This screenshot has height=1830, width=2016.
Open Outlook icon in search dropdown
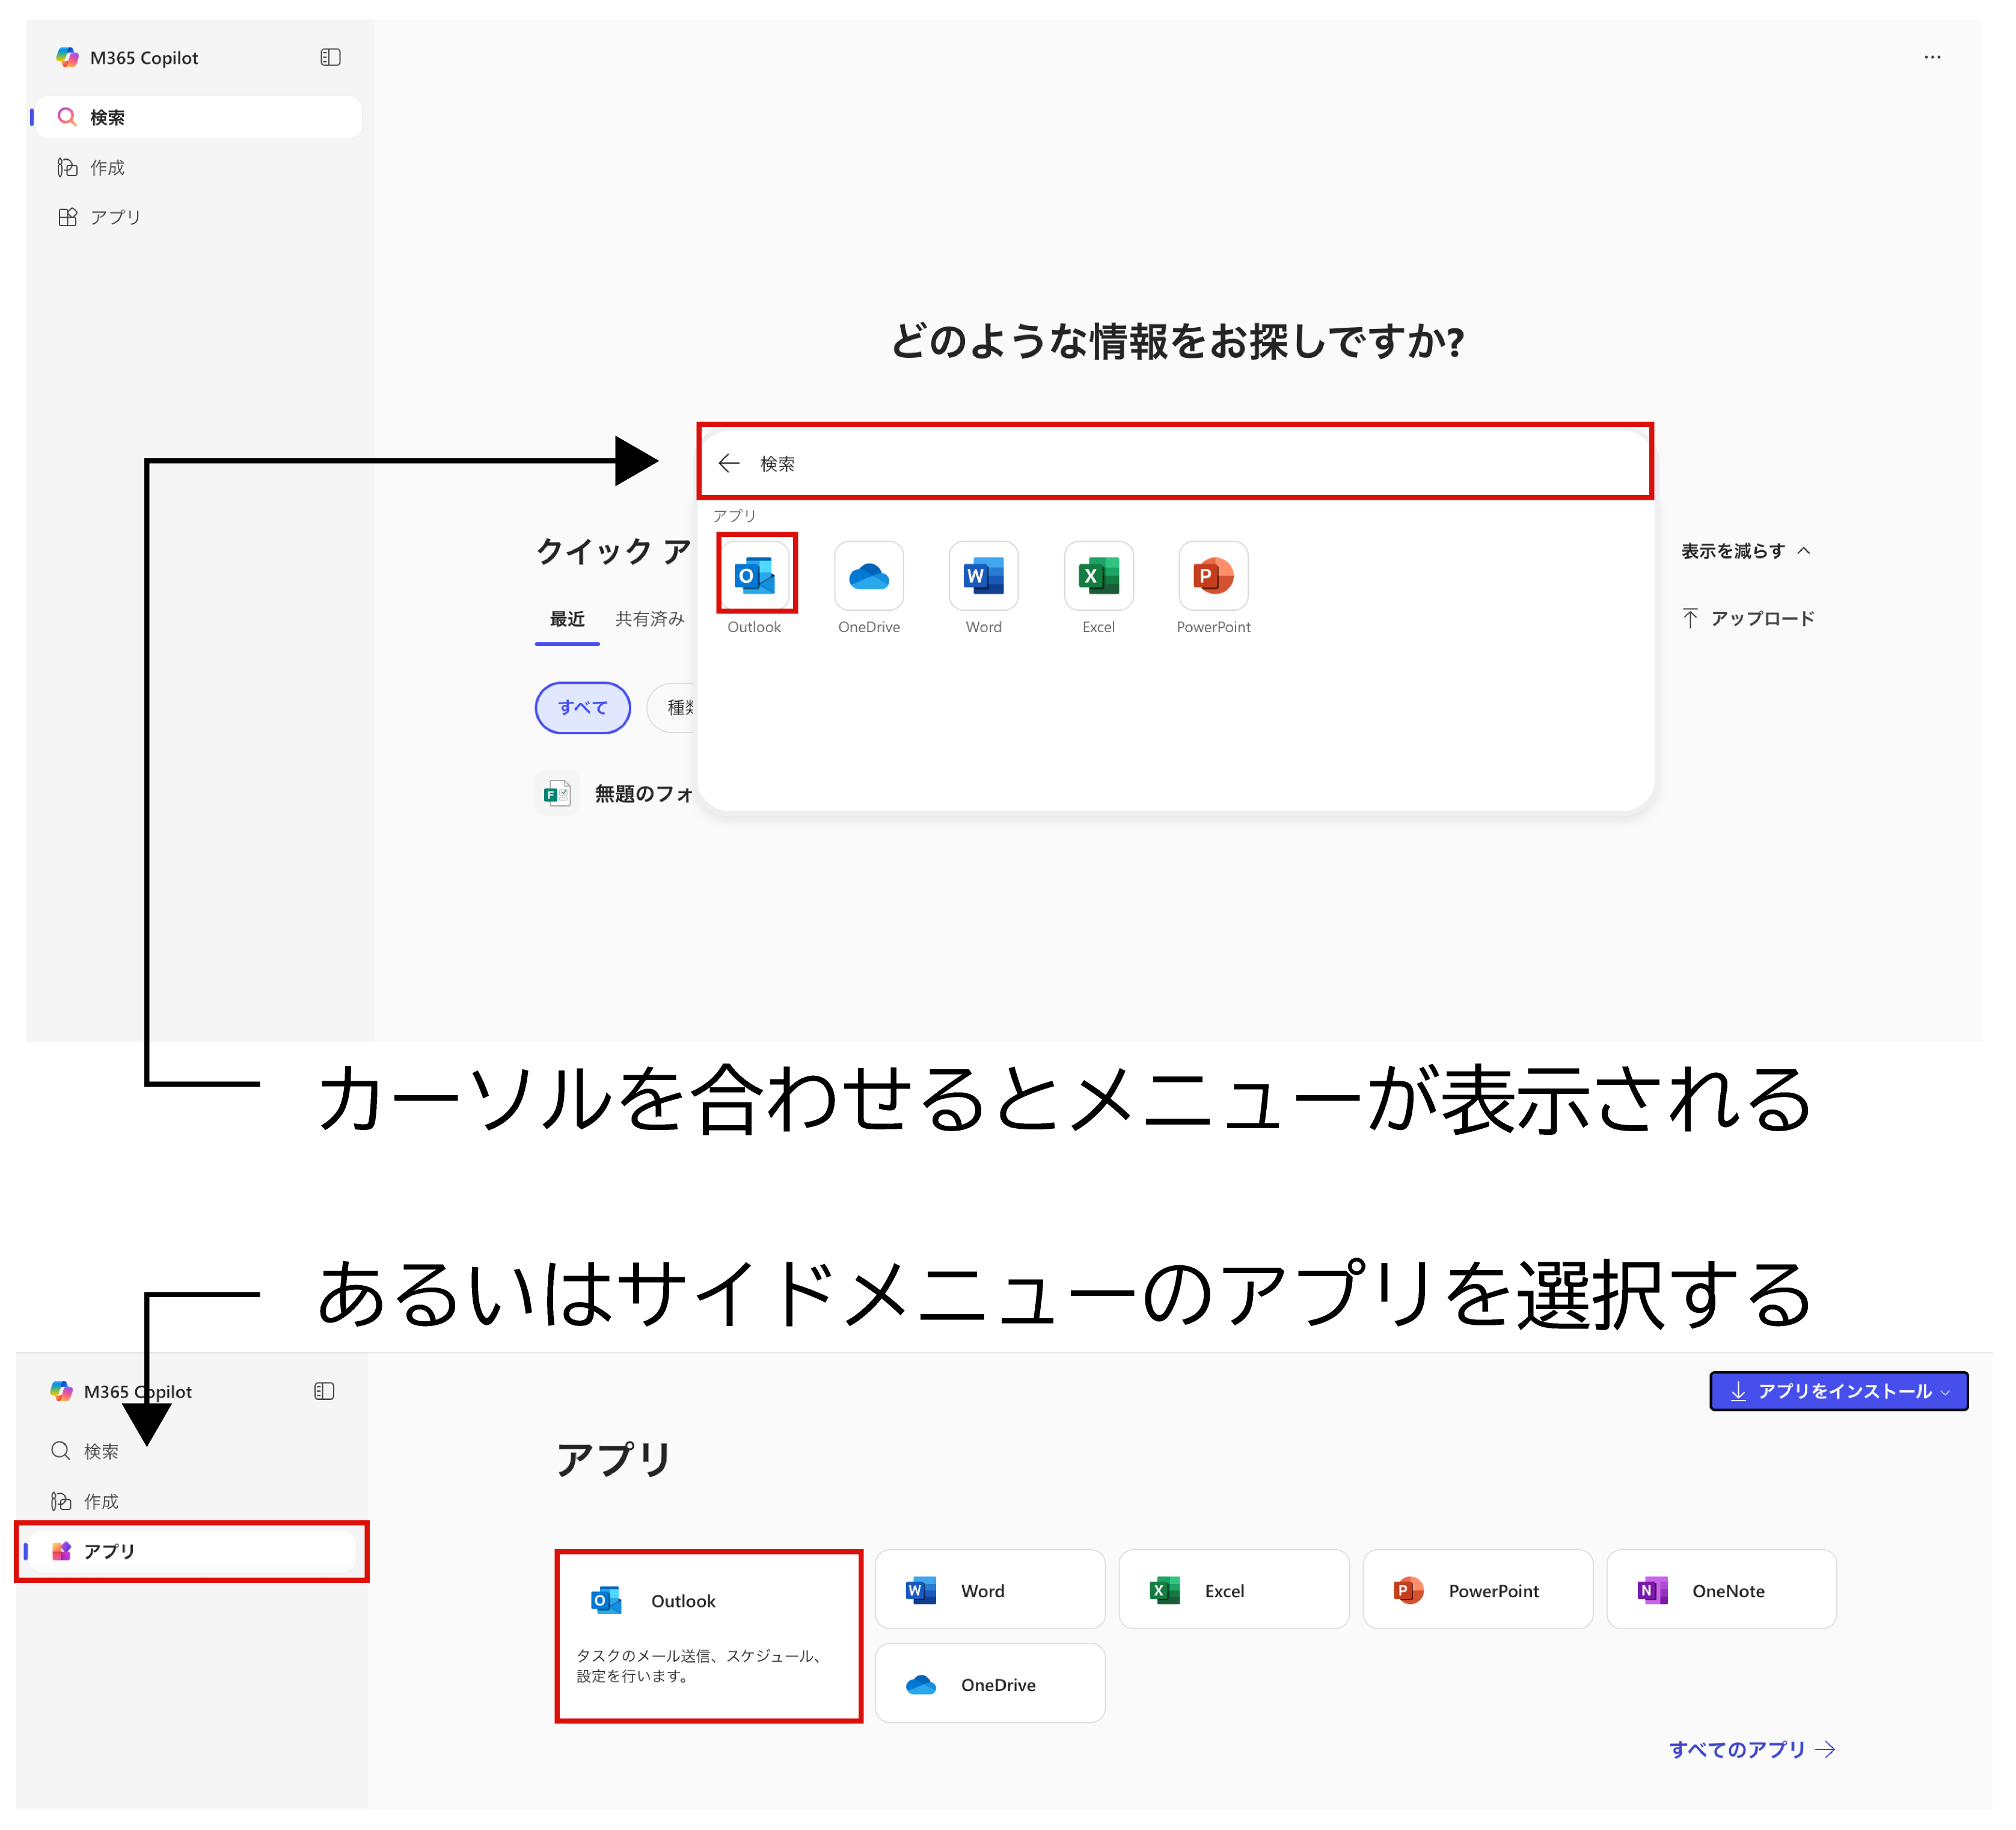755,576
